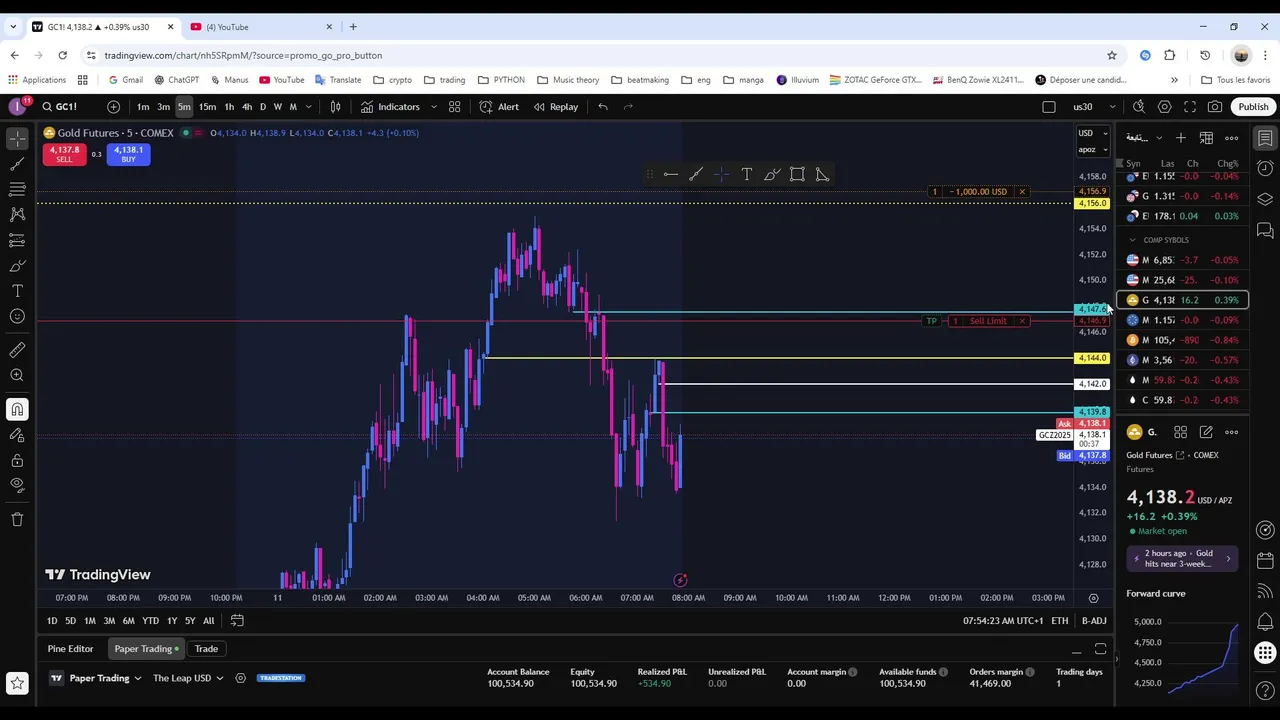Open the Fibonacci retracement tools
Screen dimensions: 1280x720
tap(17, 189)
